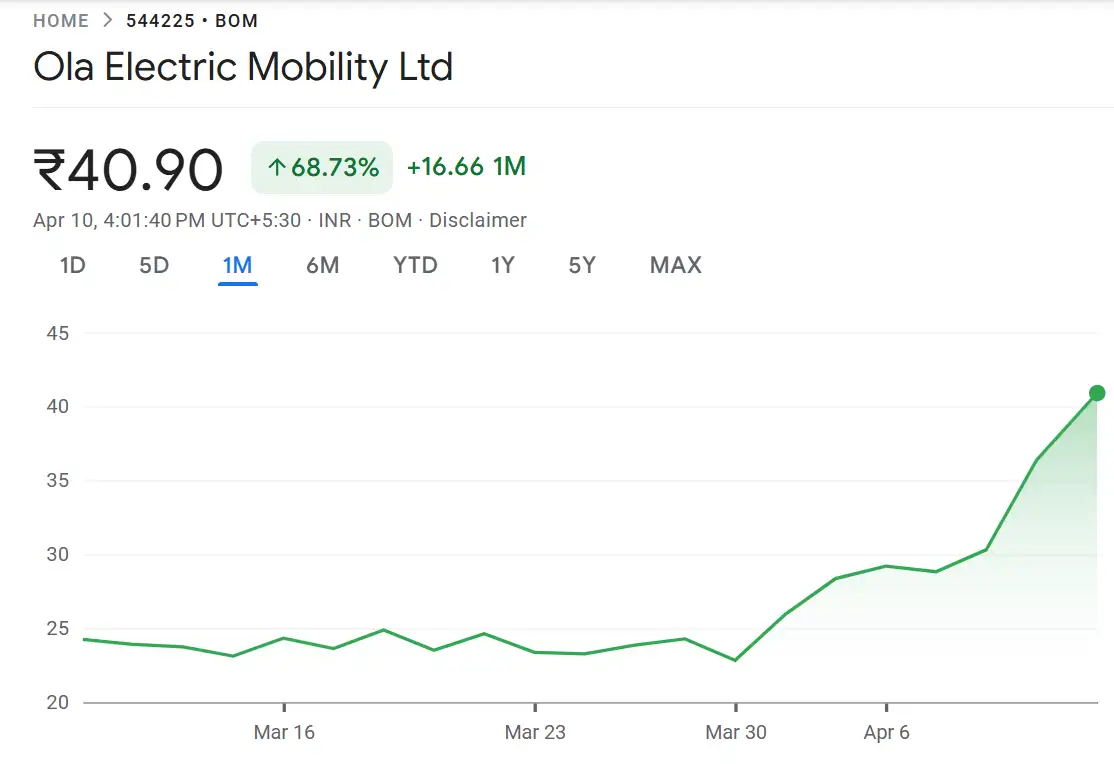The height and width of the screenshot is (764, 1114).
Task: Select the 1Y time range
Action: tap(502, 265)
